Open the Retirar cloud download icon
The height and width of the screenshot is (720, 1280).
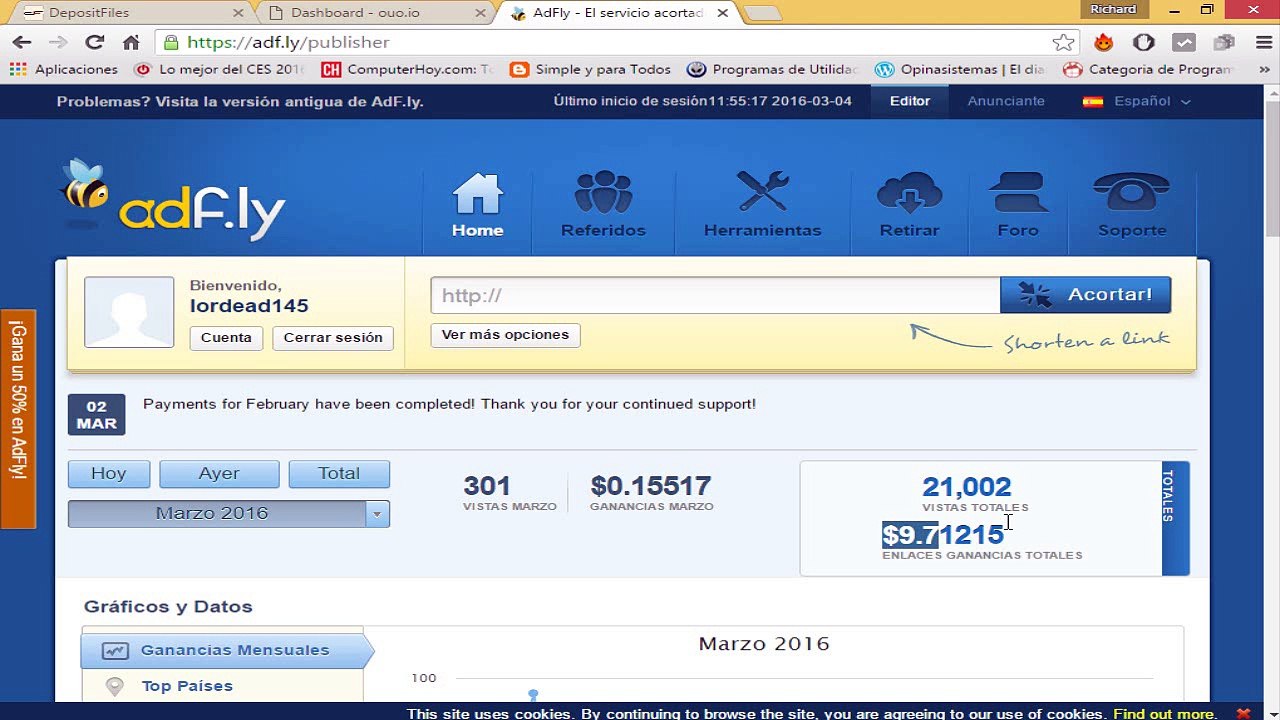coord(909,192)
